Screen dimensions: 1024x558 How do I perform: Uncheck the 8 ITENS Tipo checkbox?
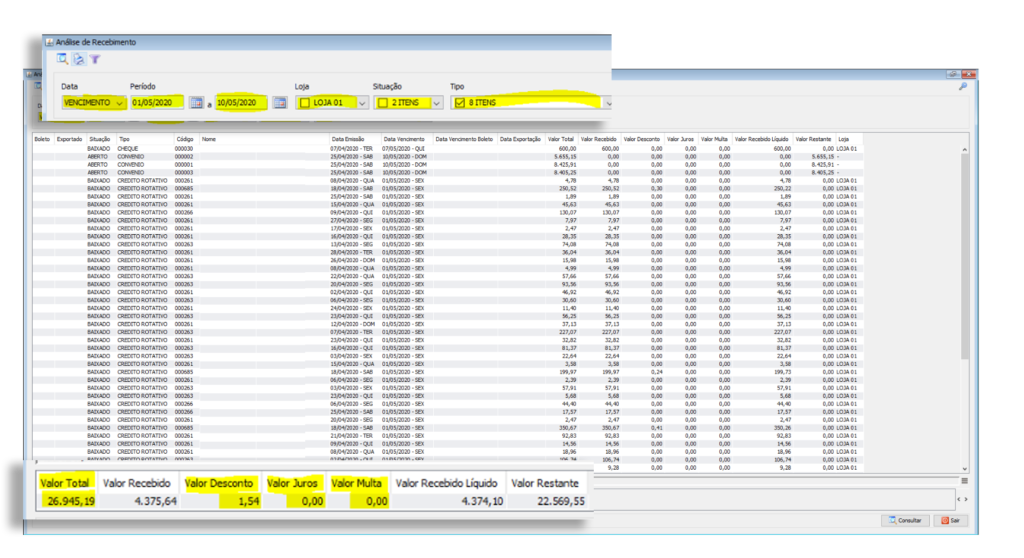460,103
